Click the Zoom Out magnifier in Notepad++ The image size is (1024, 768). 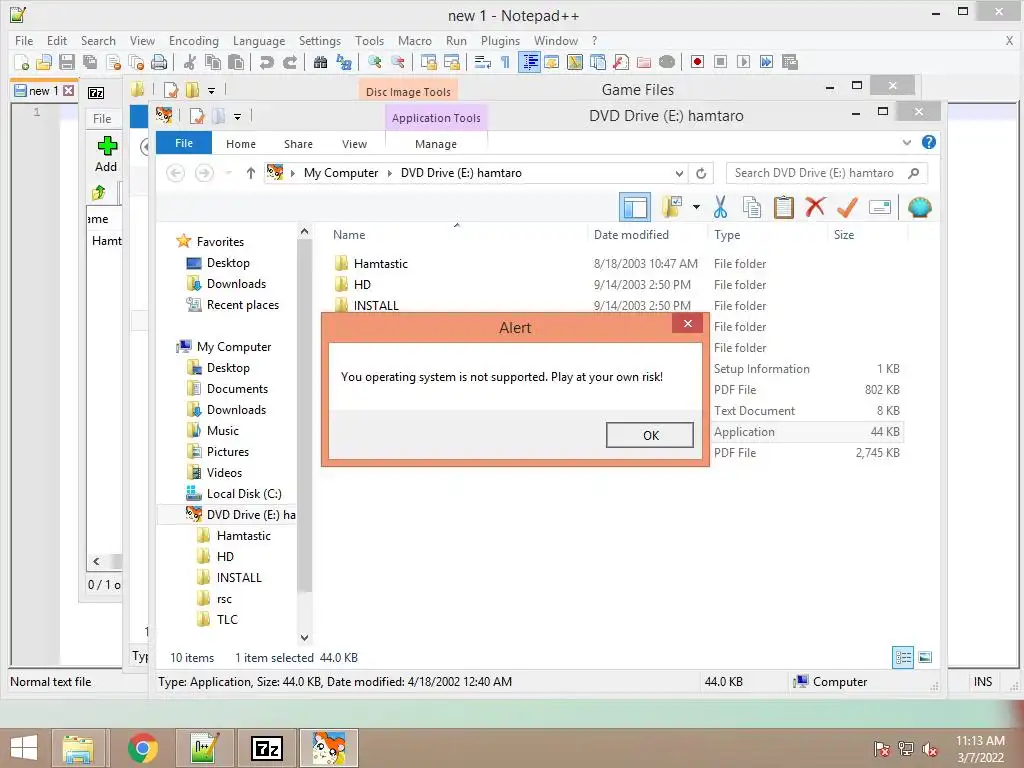[x=398, y=62]
